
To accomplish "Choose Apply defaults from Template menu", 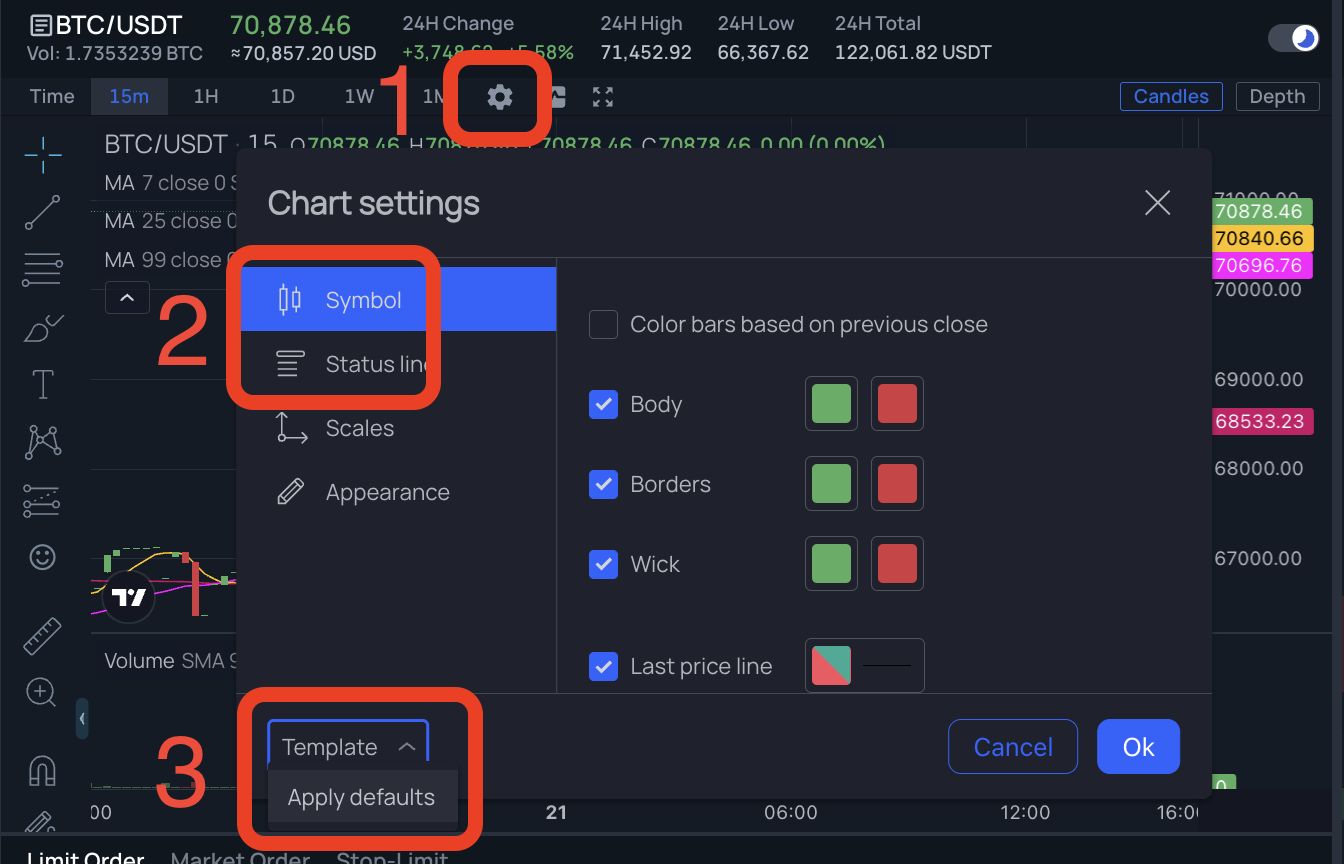I will 362,797.
